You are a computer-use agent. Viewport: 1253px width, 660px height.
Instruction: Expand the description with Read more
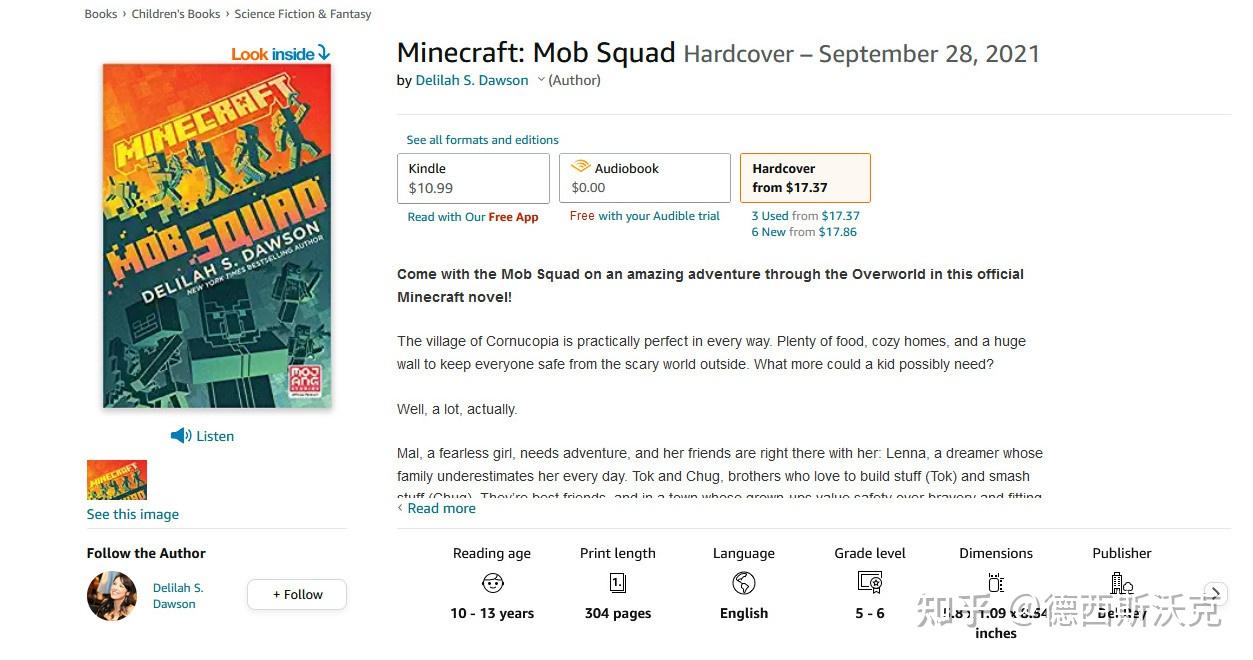[441, 508]
